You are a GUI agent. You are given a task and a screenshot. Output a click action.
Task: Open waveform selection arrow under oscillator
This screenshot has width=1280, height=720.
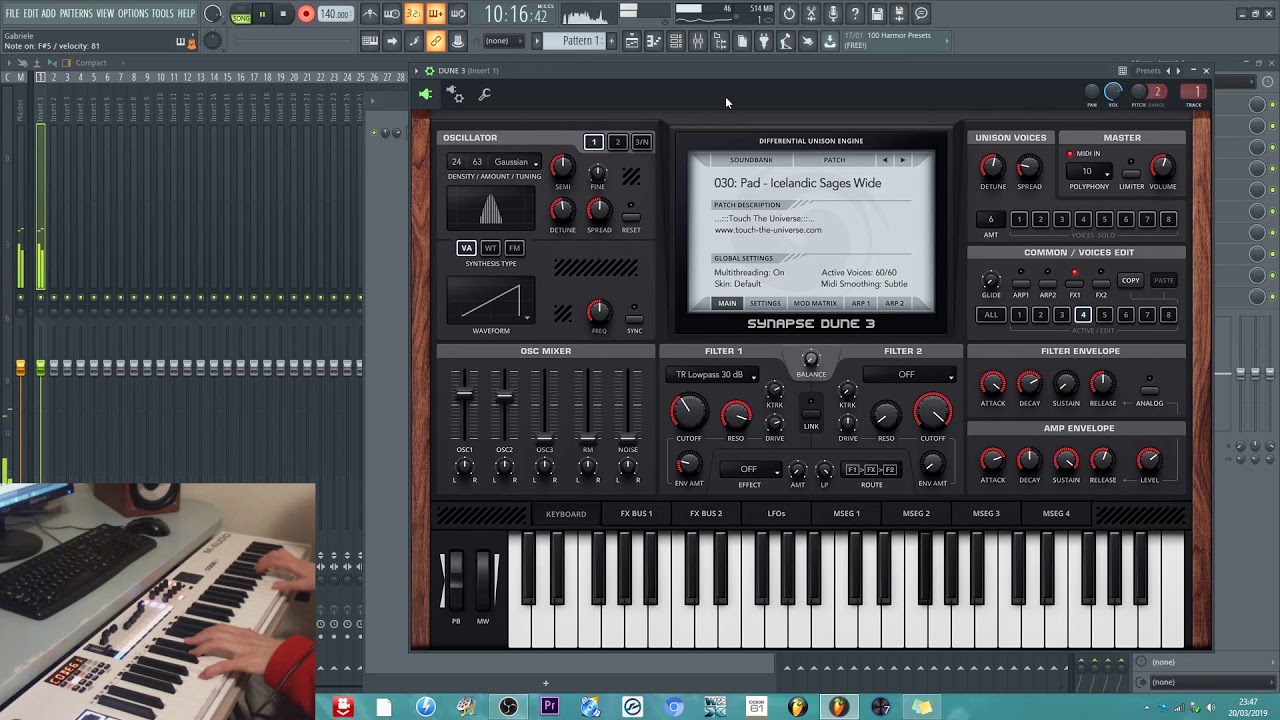527,318
